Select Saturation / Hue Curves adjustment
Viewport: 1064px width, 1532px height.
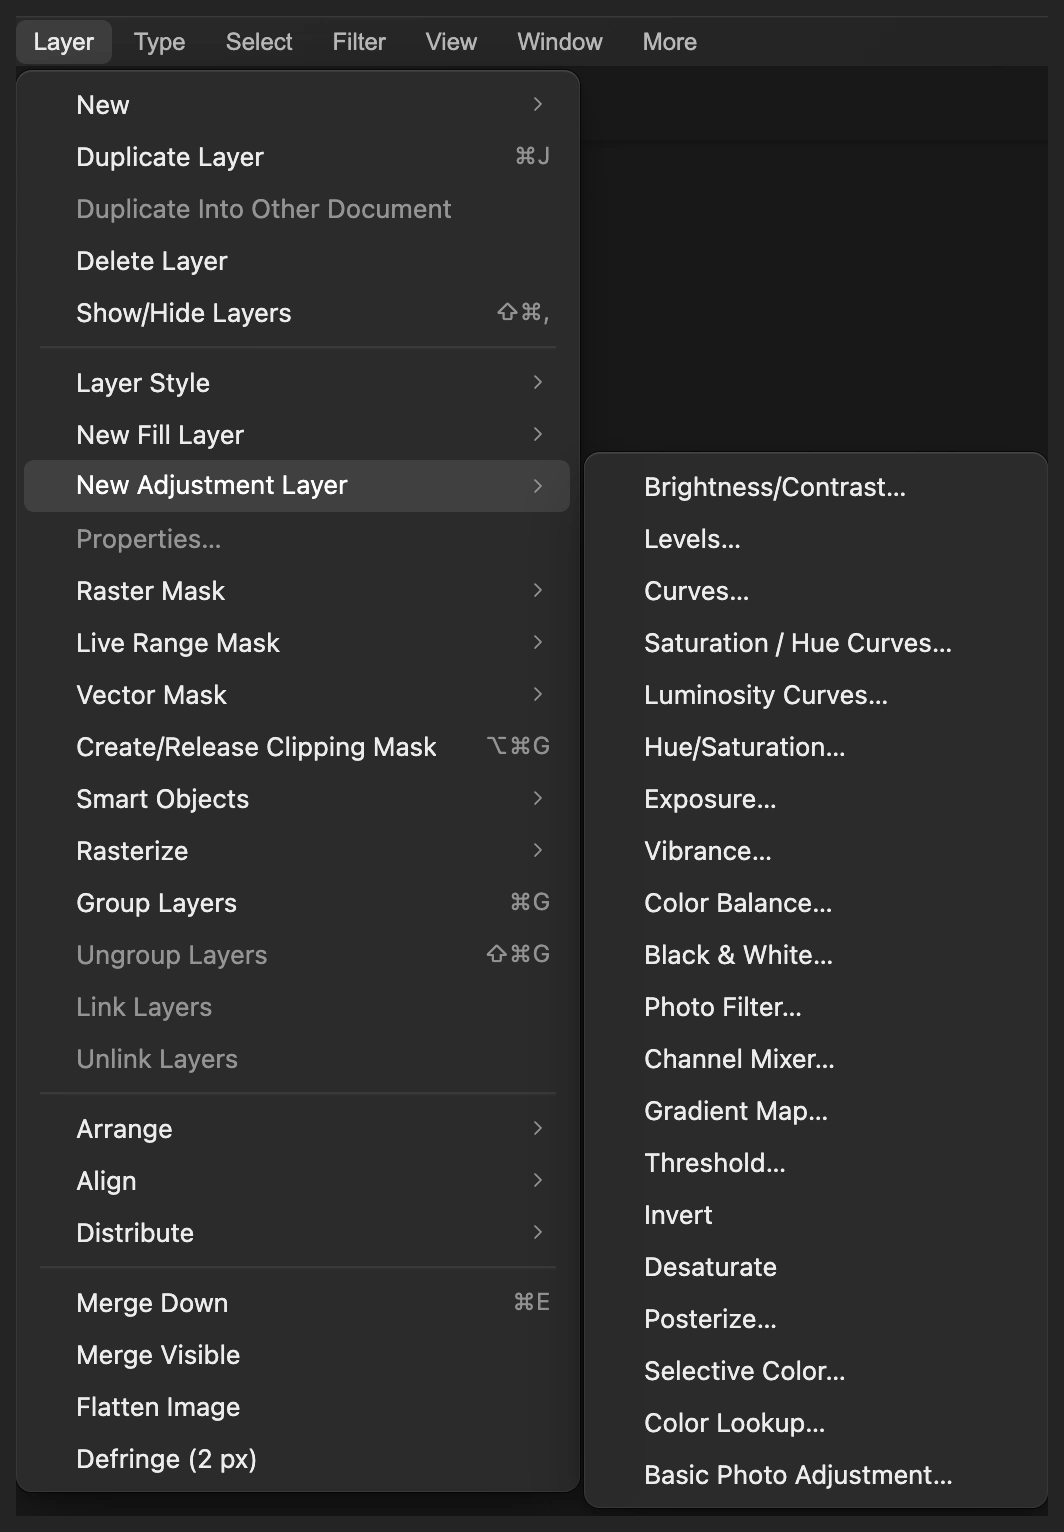815,643
